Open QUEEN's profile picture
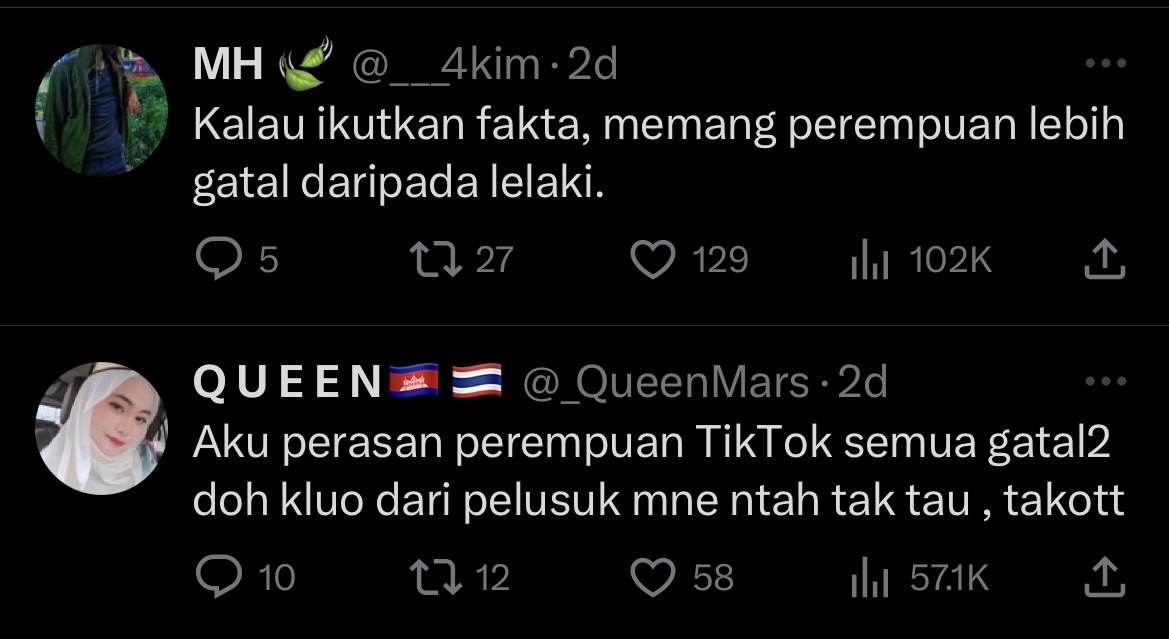The width and height of the screenshot is (1169, 639). pos(101,428)
